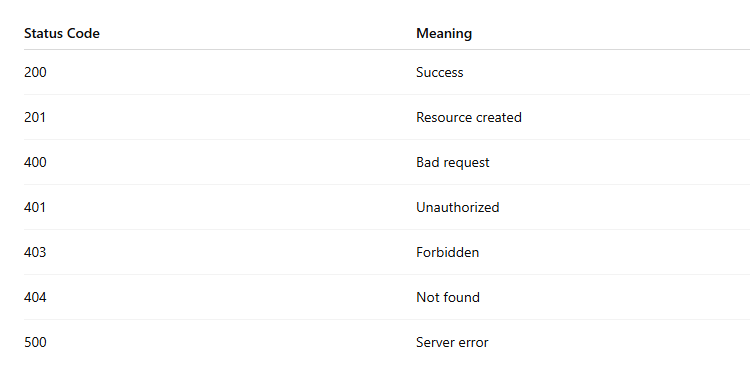The image size is (750, 375).
Task: Select the Bad request cell
Action: [453, 162]
